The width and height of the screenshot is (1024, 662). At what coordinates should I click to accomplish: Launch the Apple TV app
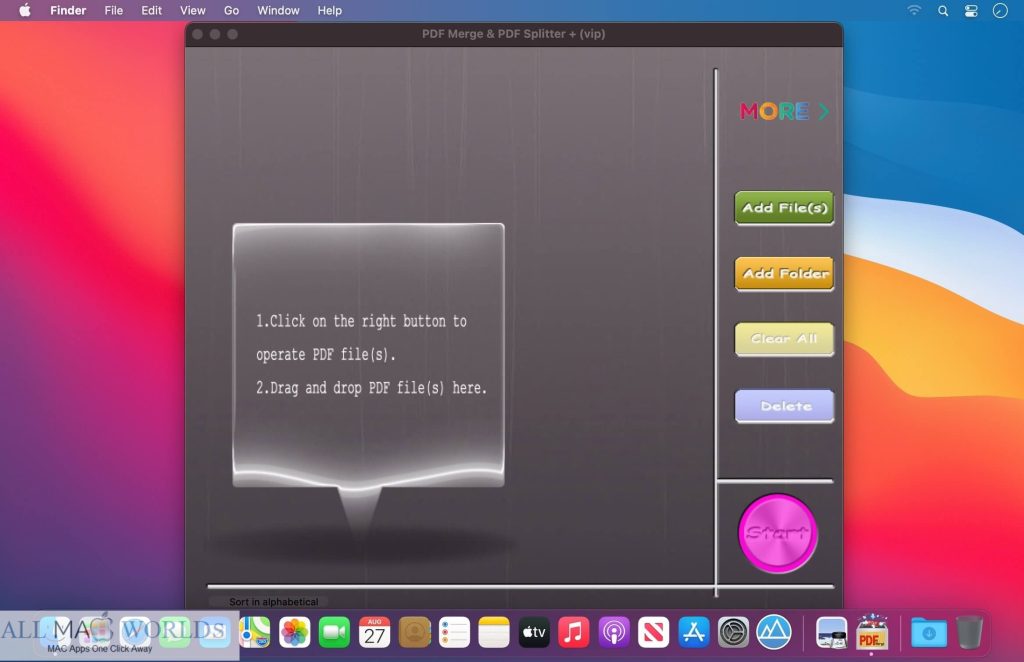pyautogui.click(x=534, y=632)
